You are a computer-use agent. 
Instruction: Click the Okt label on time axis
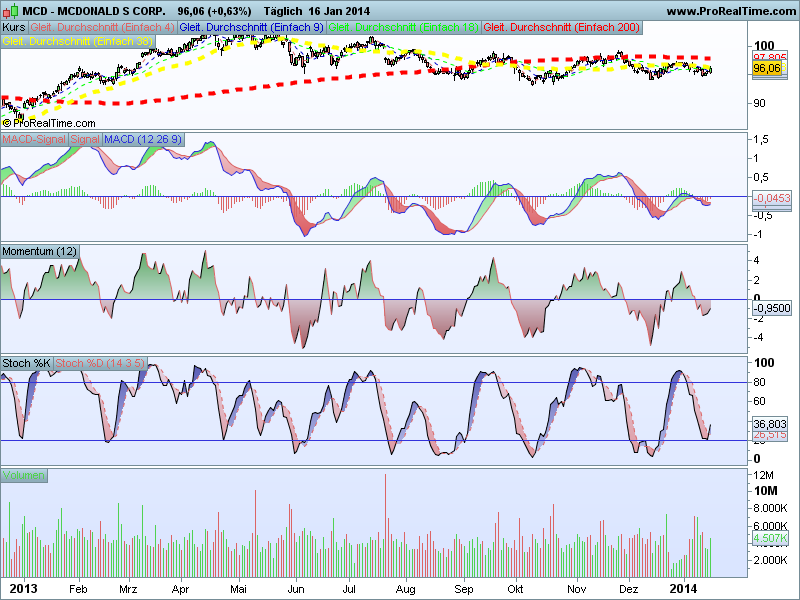(x=515, y=589)
